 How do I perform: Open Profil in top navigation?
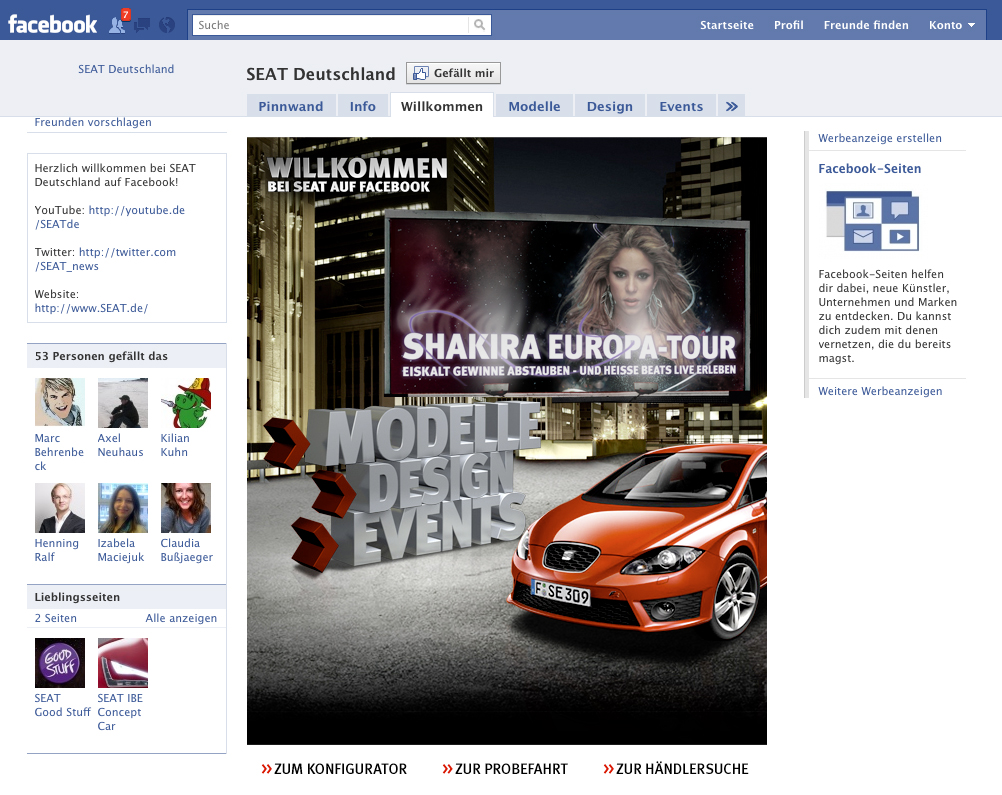(789, 25)
